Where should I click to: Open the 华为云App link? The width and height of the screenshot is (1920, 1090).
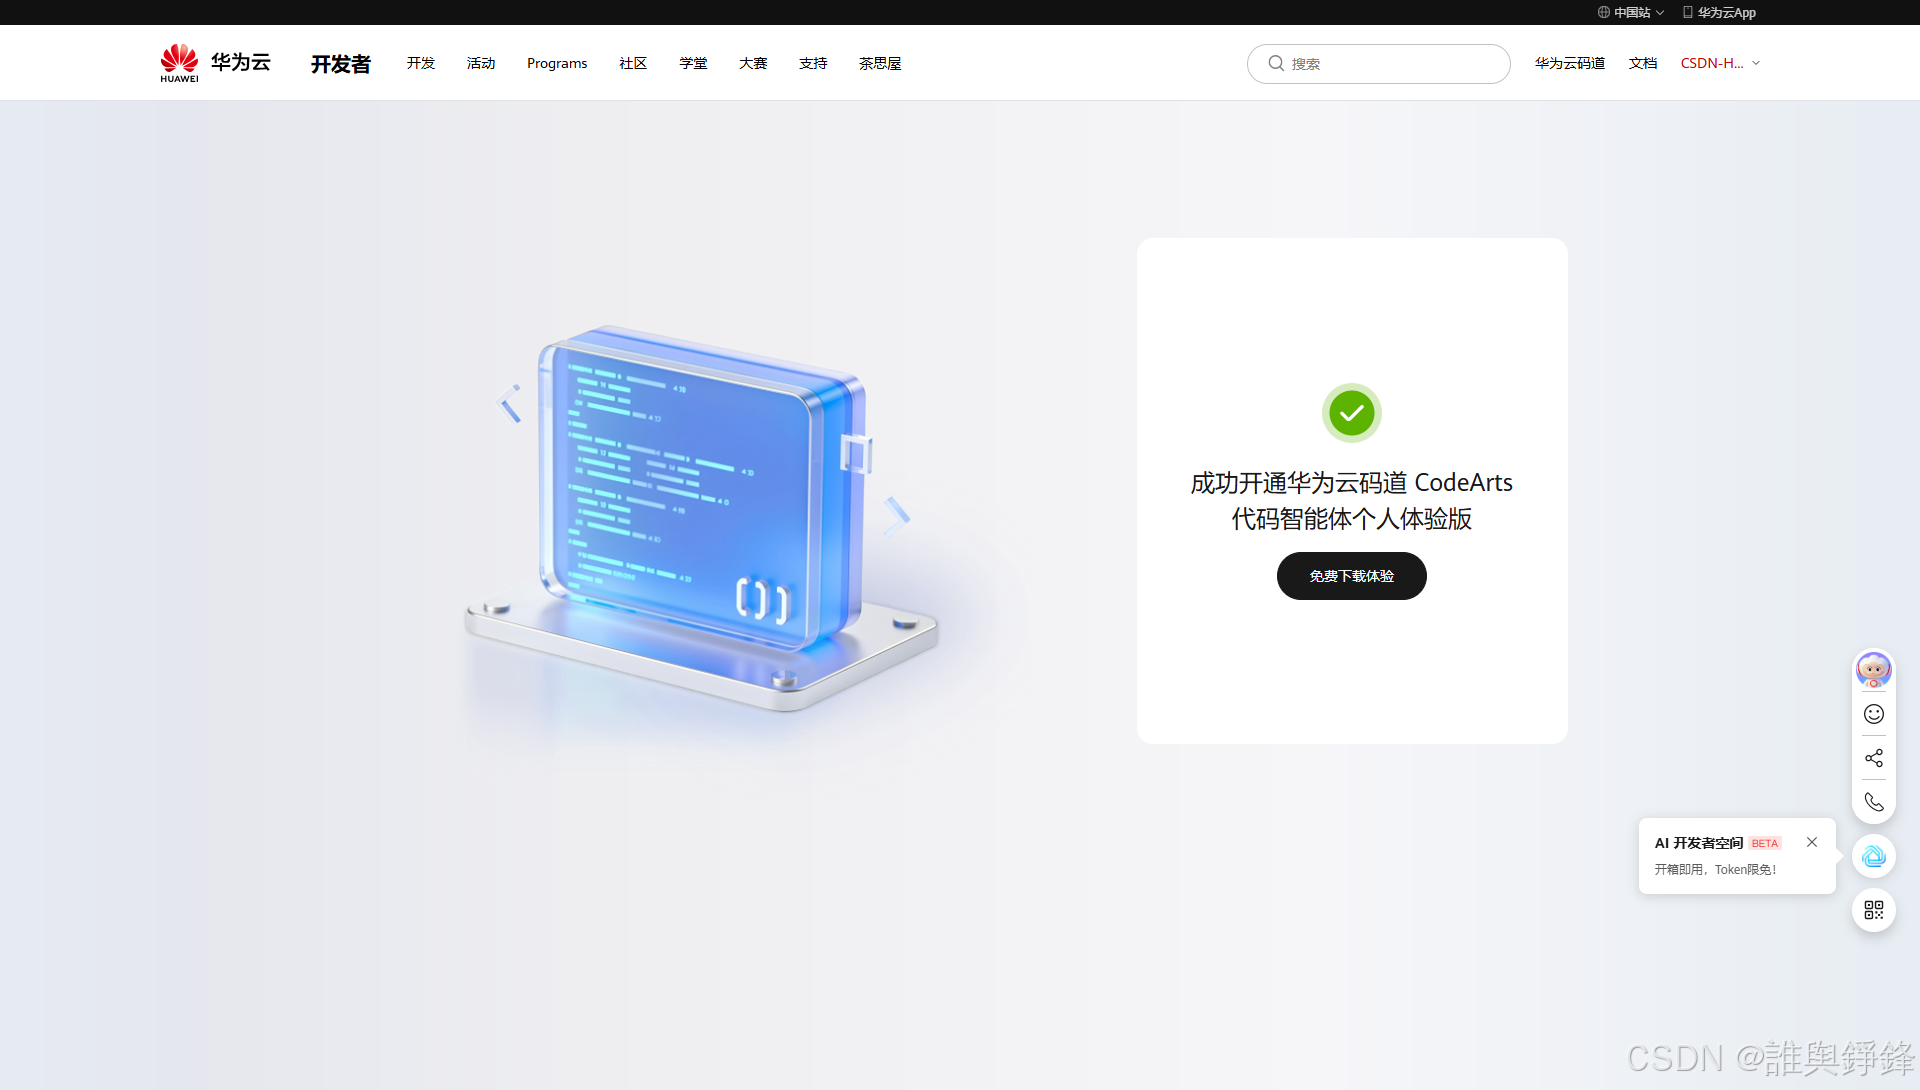1726,13
